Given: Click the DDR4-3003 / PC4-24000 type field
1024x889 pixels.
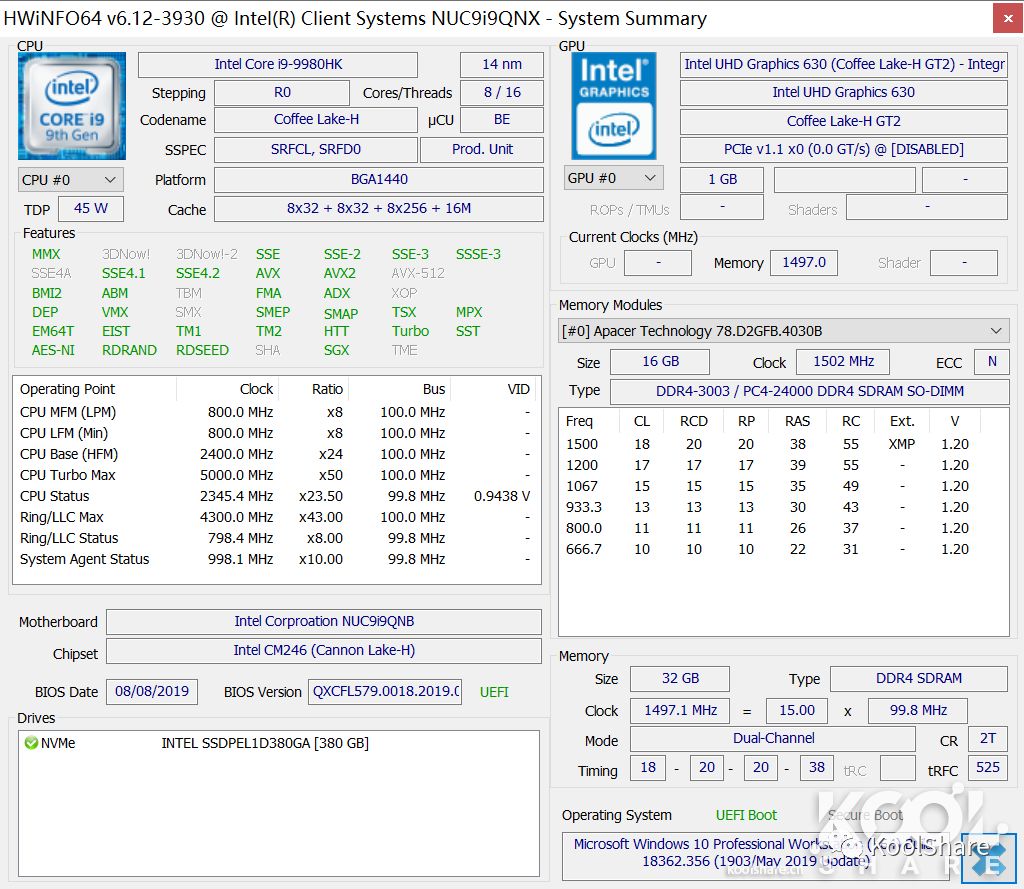Looking at the screenshot, I should [x=810, y=392].
